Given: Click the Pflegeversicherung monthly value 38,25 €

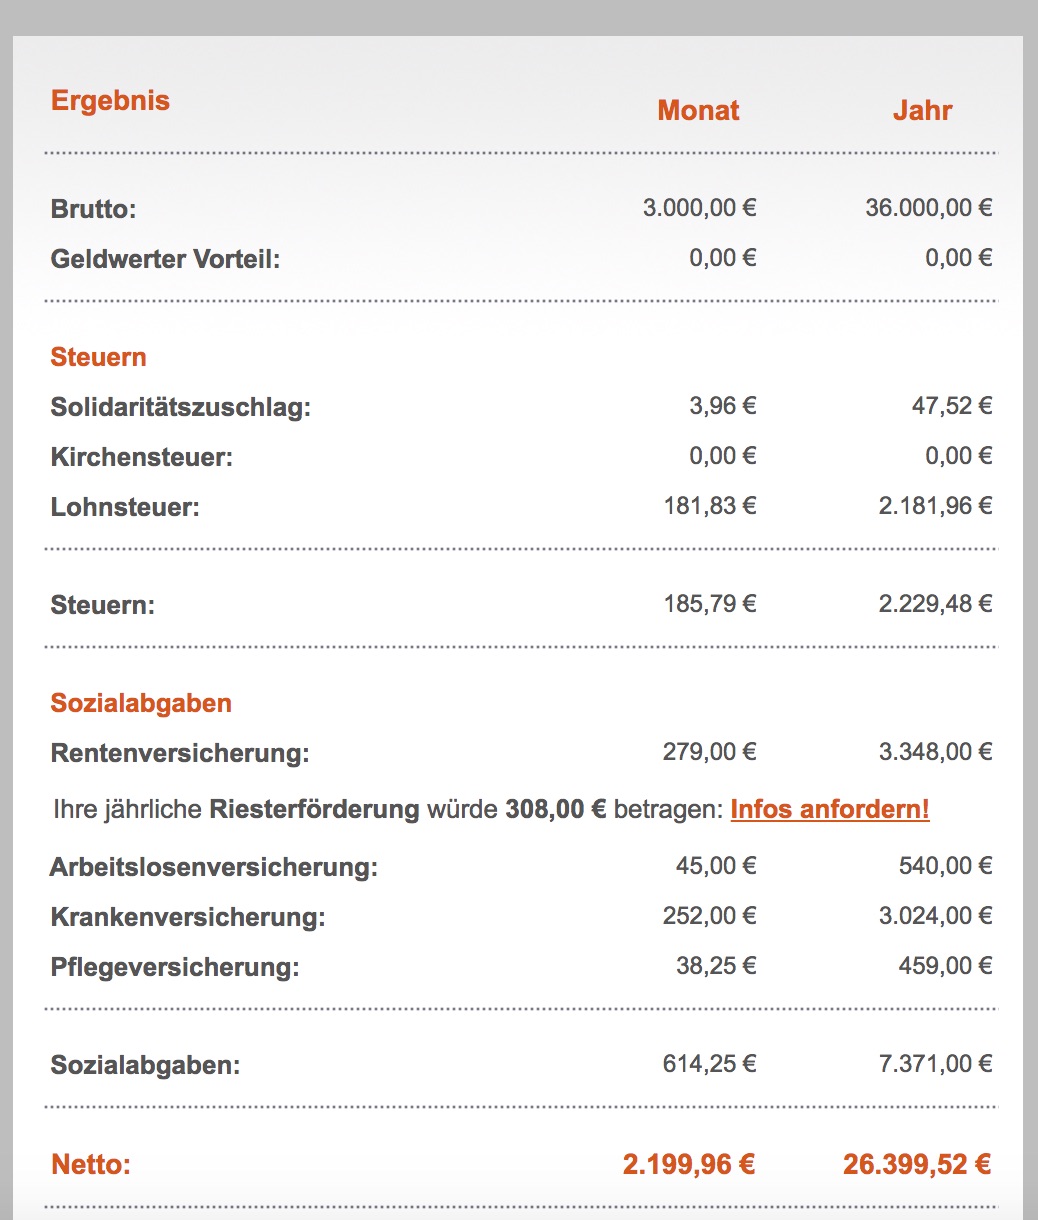Looking at the screenshot, I should (x=716, y=966).
